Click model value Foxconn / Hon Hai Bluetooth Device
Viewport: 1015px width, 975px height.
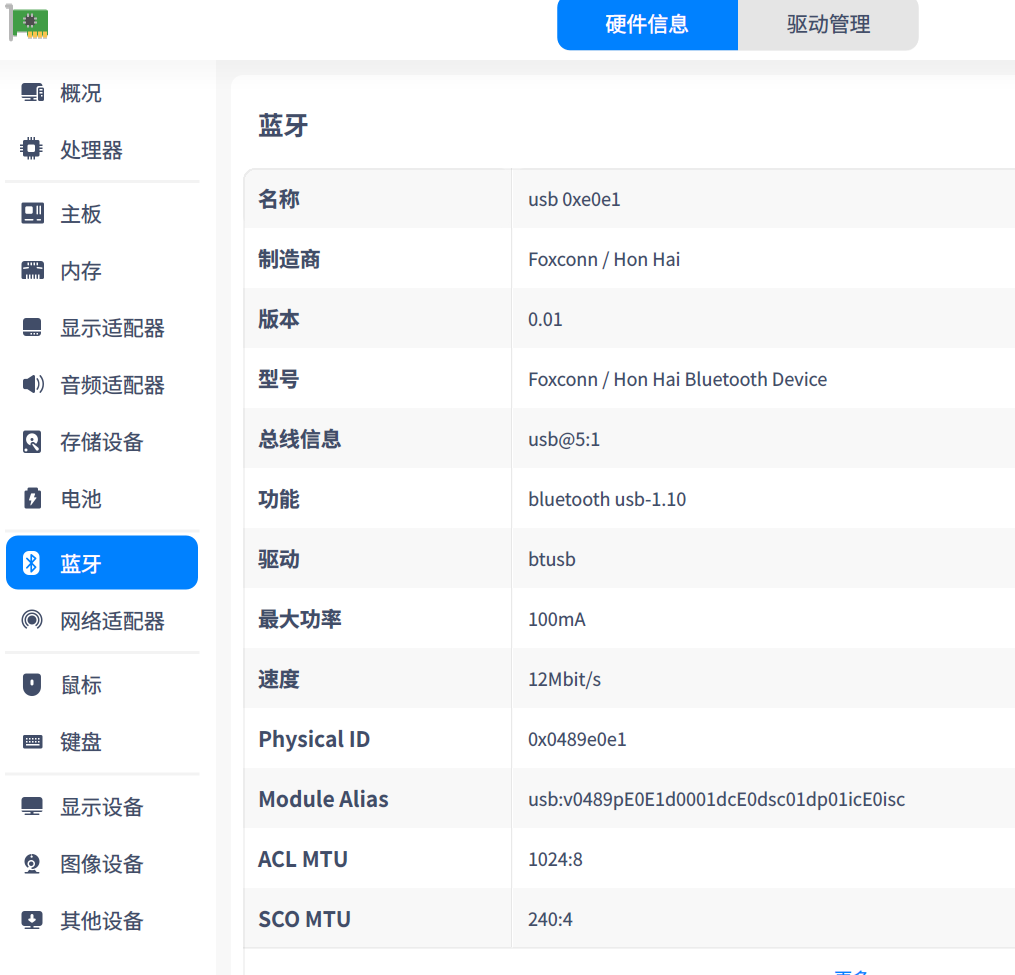coord(677,379)
